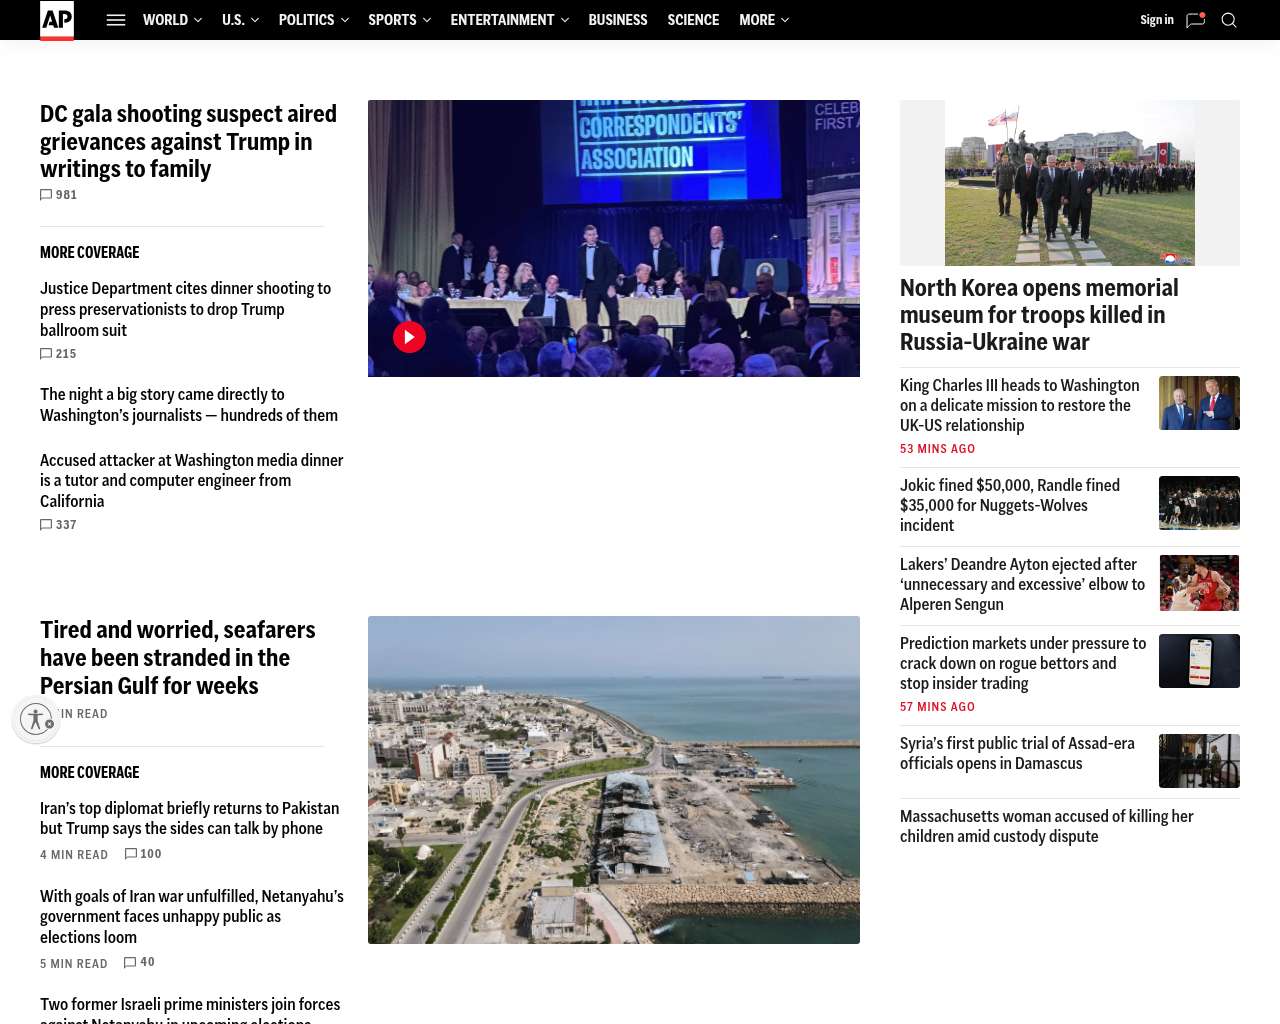Go to the Science section
This screenshot has height=1024, width=1280.
[693, 20]
